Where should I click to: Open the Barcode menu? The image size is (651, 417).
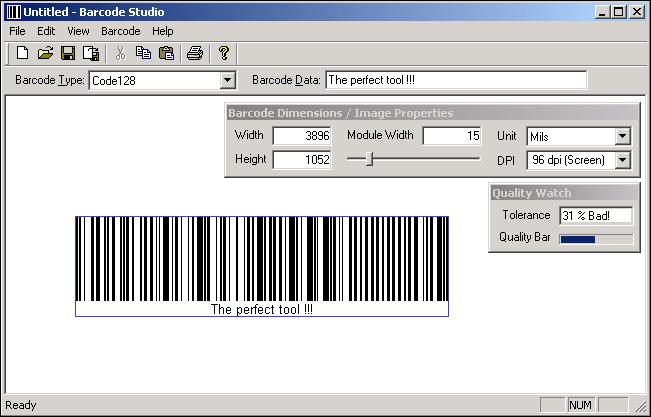(121, 31)
